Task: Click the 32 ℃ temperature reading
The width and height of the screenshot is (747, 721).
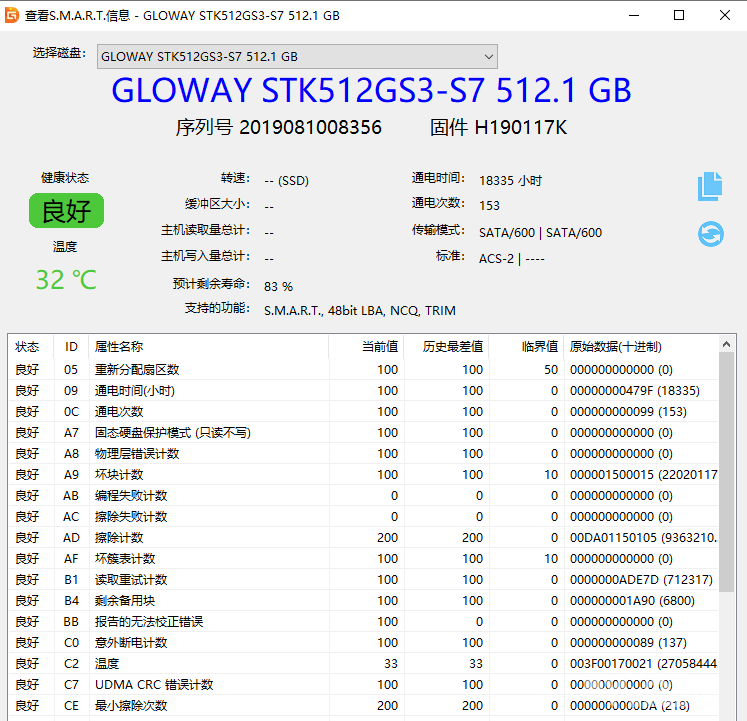Action: (x=66, y=280)
